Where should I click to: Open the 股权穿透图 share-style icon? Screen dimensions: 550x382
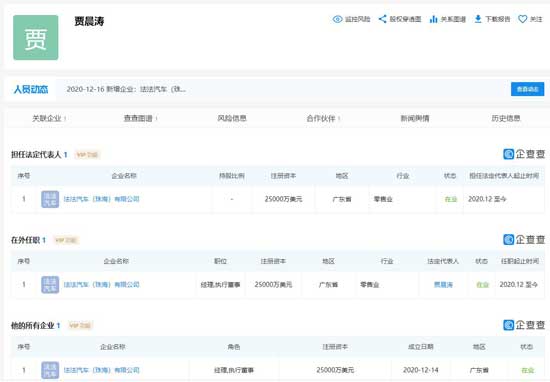click(x=382, y=19)
